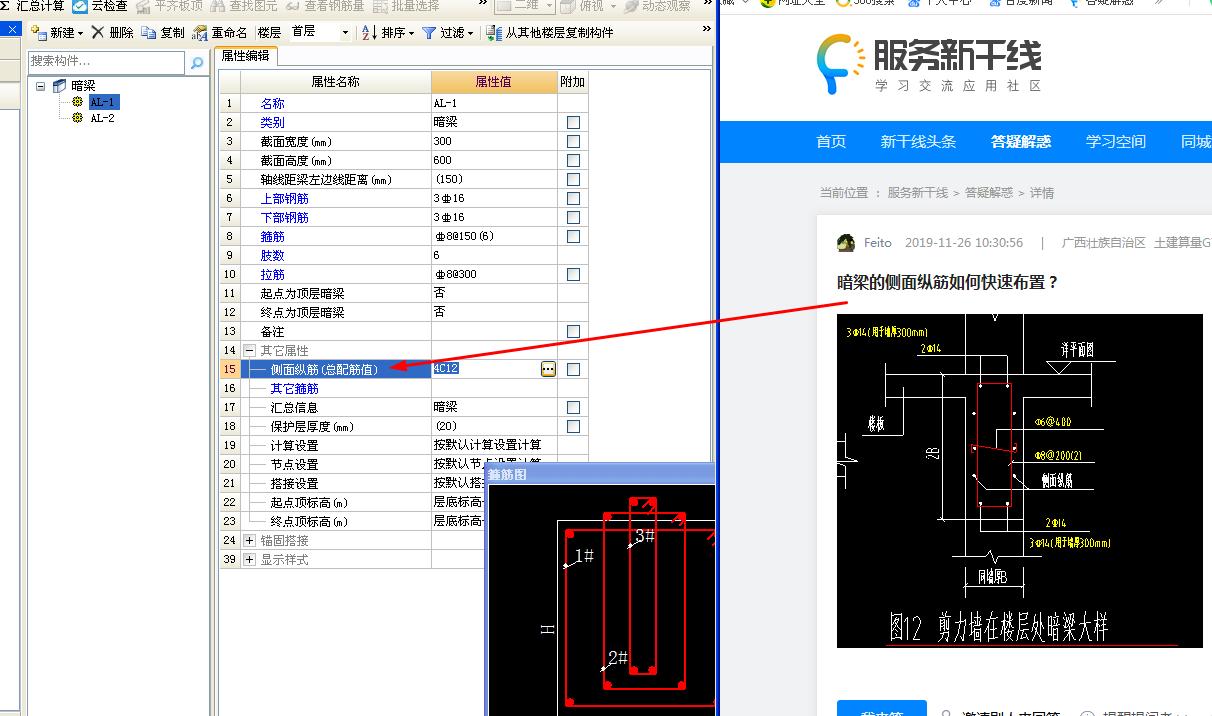Select AL-2 in the component tree

(103, 118)
